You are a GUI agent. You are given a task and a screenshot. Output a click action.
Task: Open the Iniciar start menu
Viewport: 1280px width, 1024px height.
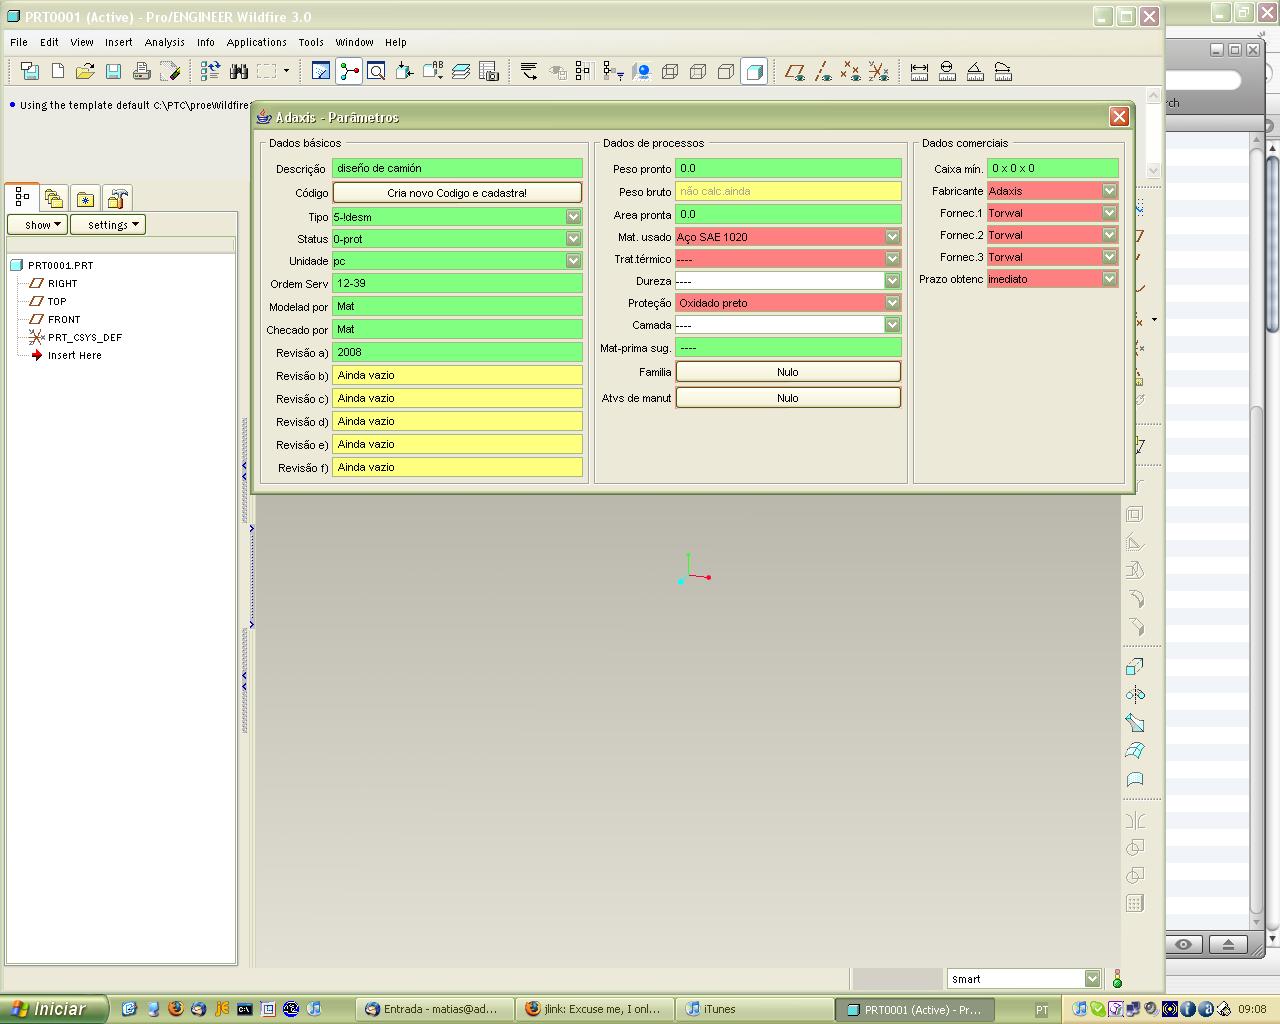(53, 1009)
